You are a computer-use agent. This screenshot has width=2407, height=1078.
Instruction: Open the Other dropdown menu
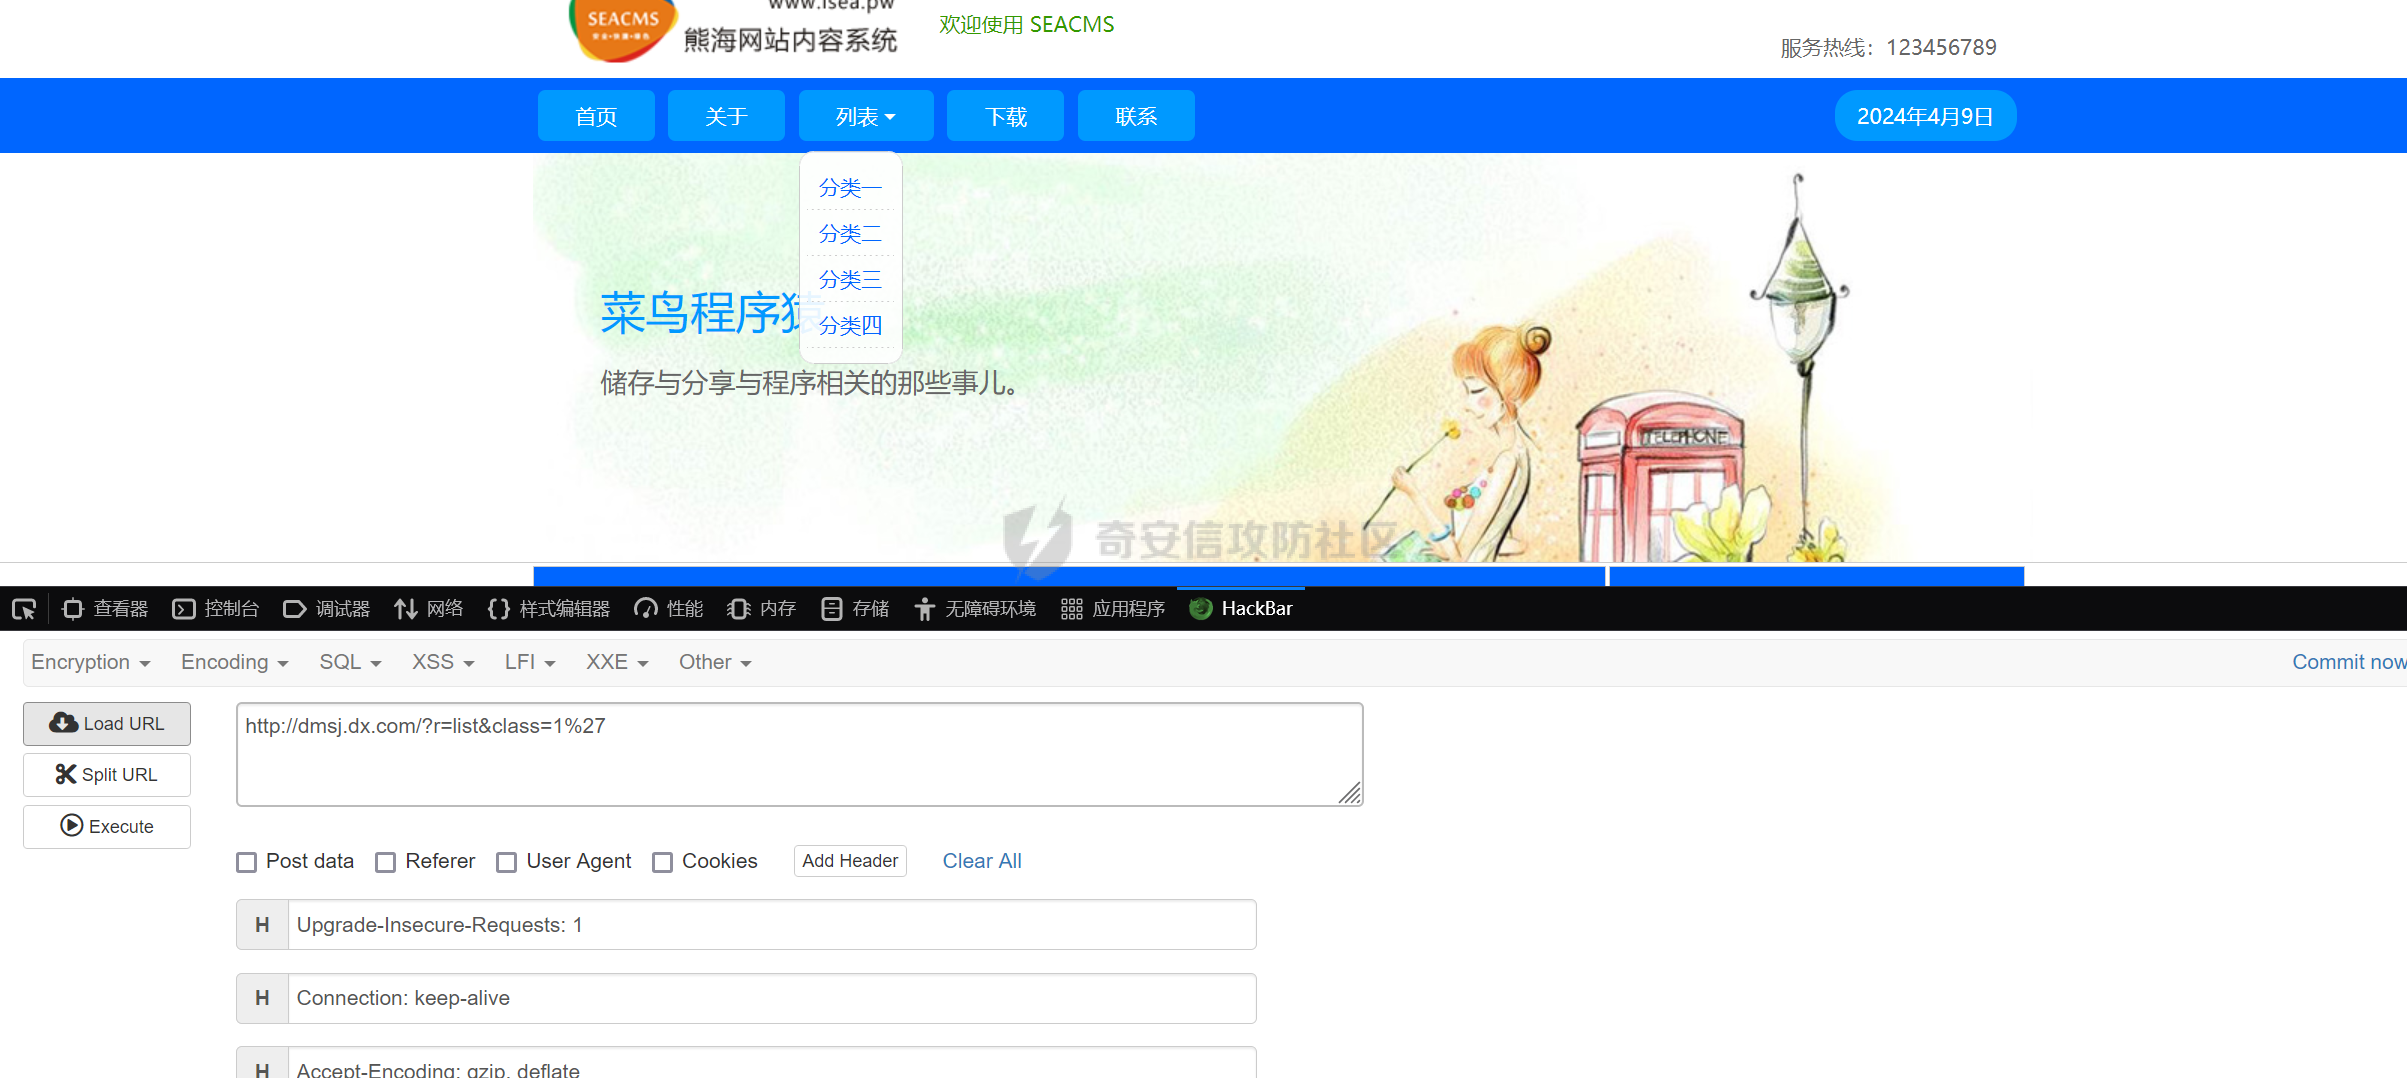coord(715,662)
